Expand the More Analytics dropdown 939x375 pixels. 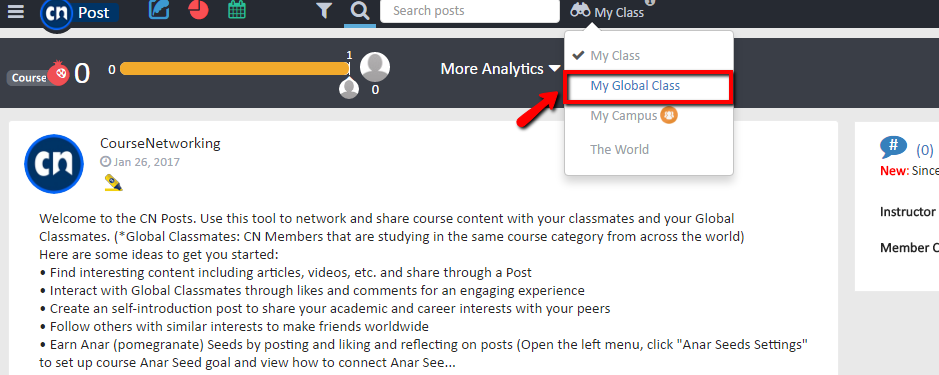pyautogui.click(x=500, y=69)
